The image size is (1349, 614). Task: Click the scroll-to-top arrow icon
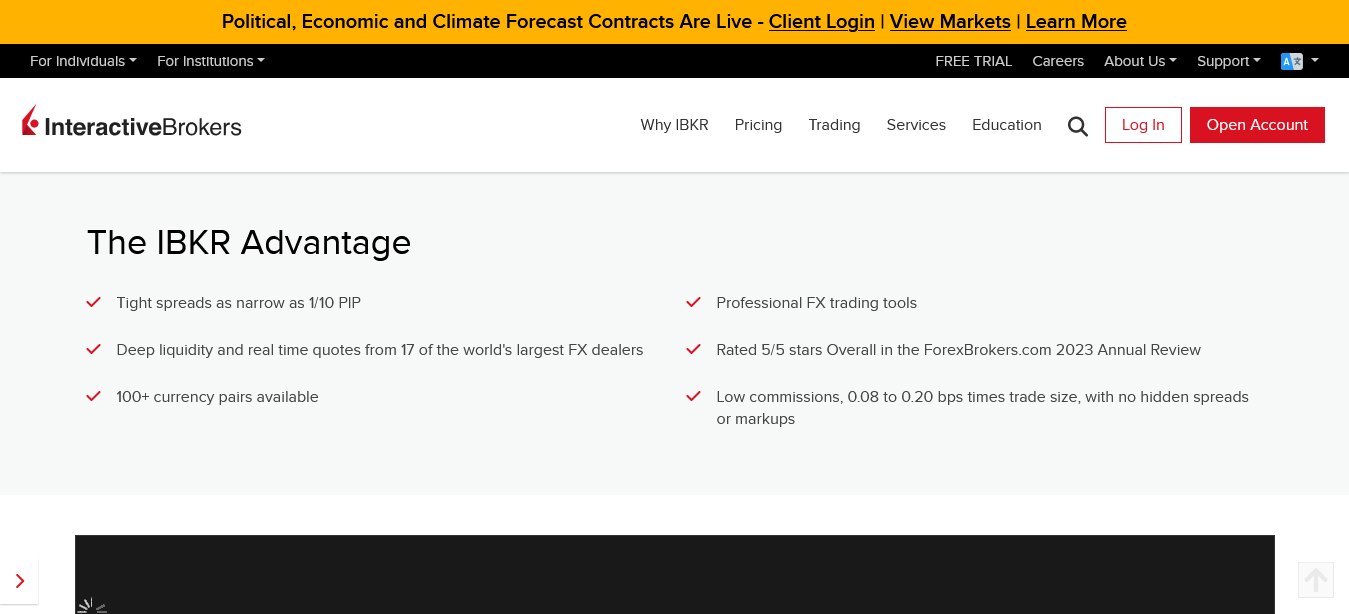coord(1315,579)
